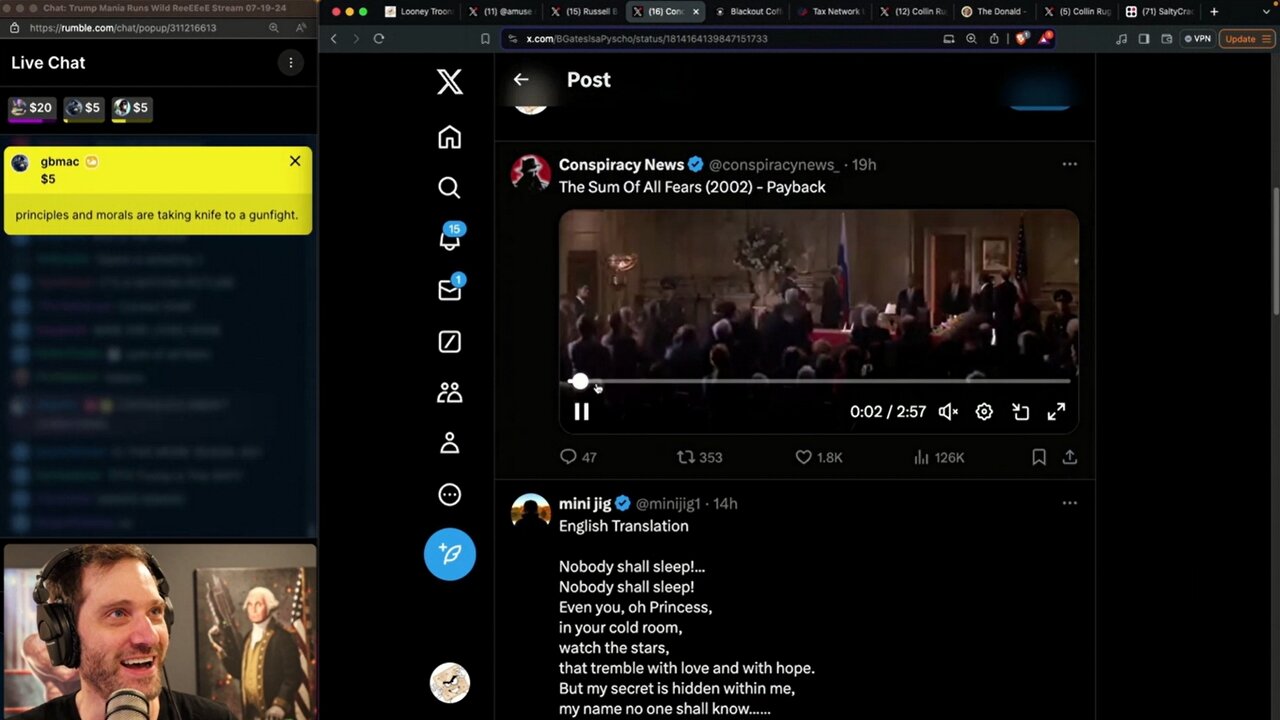This screenshot has width=1280, height=720.
Task: Switch to The Donald browser tab
Action: (994, 12)
